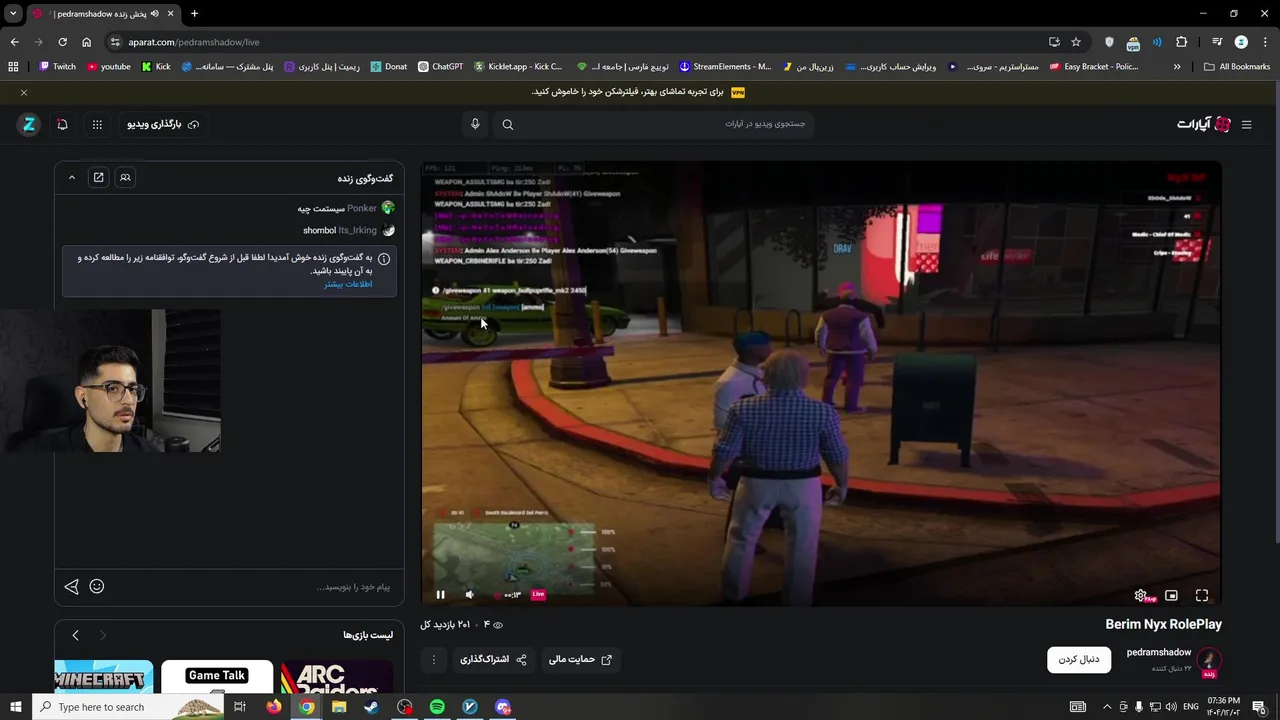Open the StreamElements bookmark
The width and height of the screenshot is (1280, 720).
725,67
